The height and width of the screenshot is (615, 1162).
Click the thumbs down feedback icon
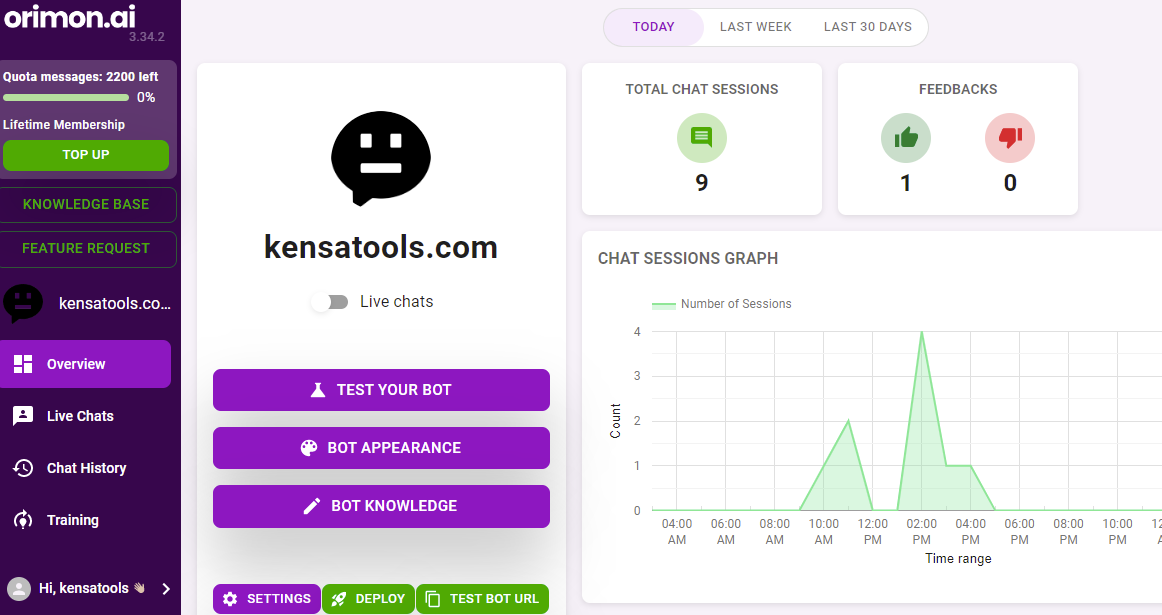pyautogui.click(x=1009, y=138)
